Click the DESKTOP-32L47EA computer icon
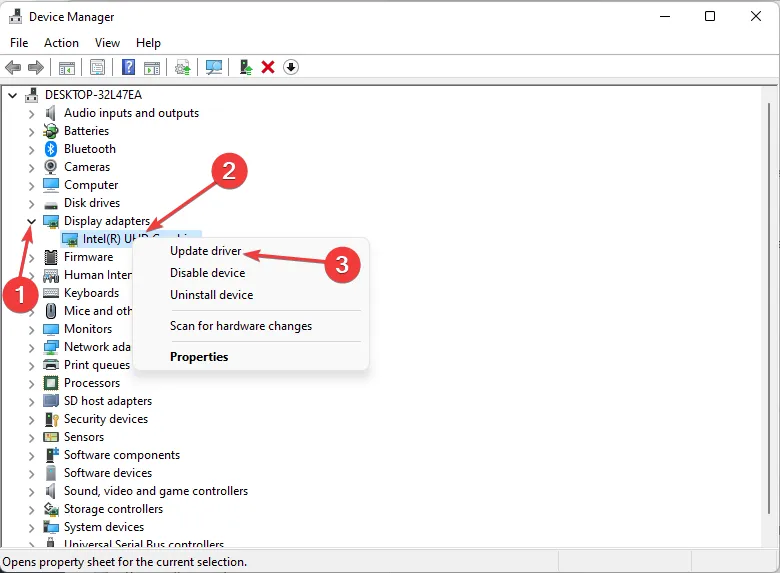780x573 pixels. coord(32,95)
